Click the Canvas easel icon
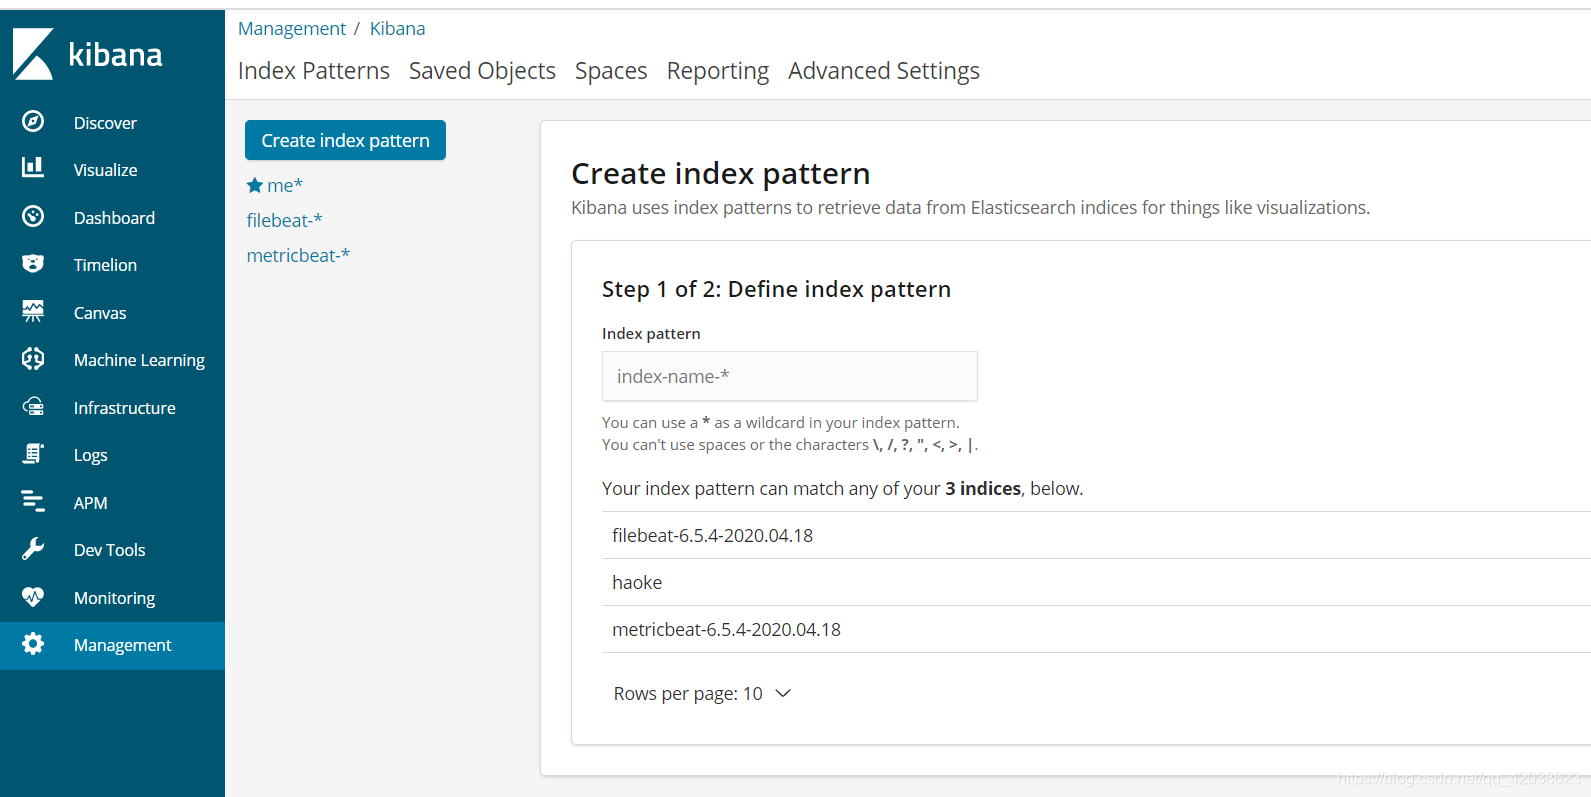The height and width of the screenshot is (797, 1591). click(33, 311)
